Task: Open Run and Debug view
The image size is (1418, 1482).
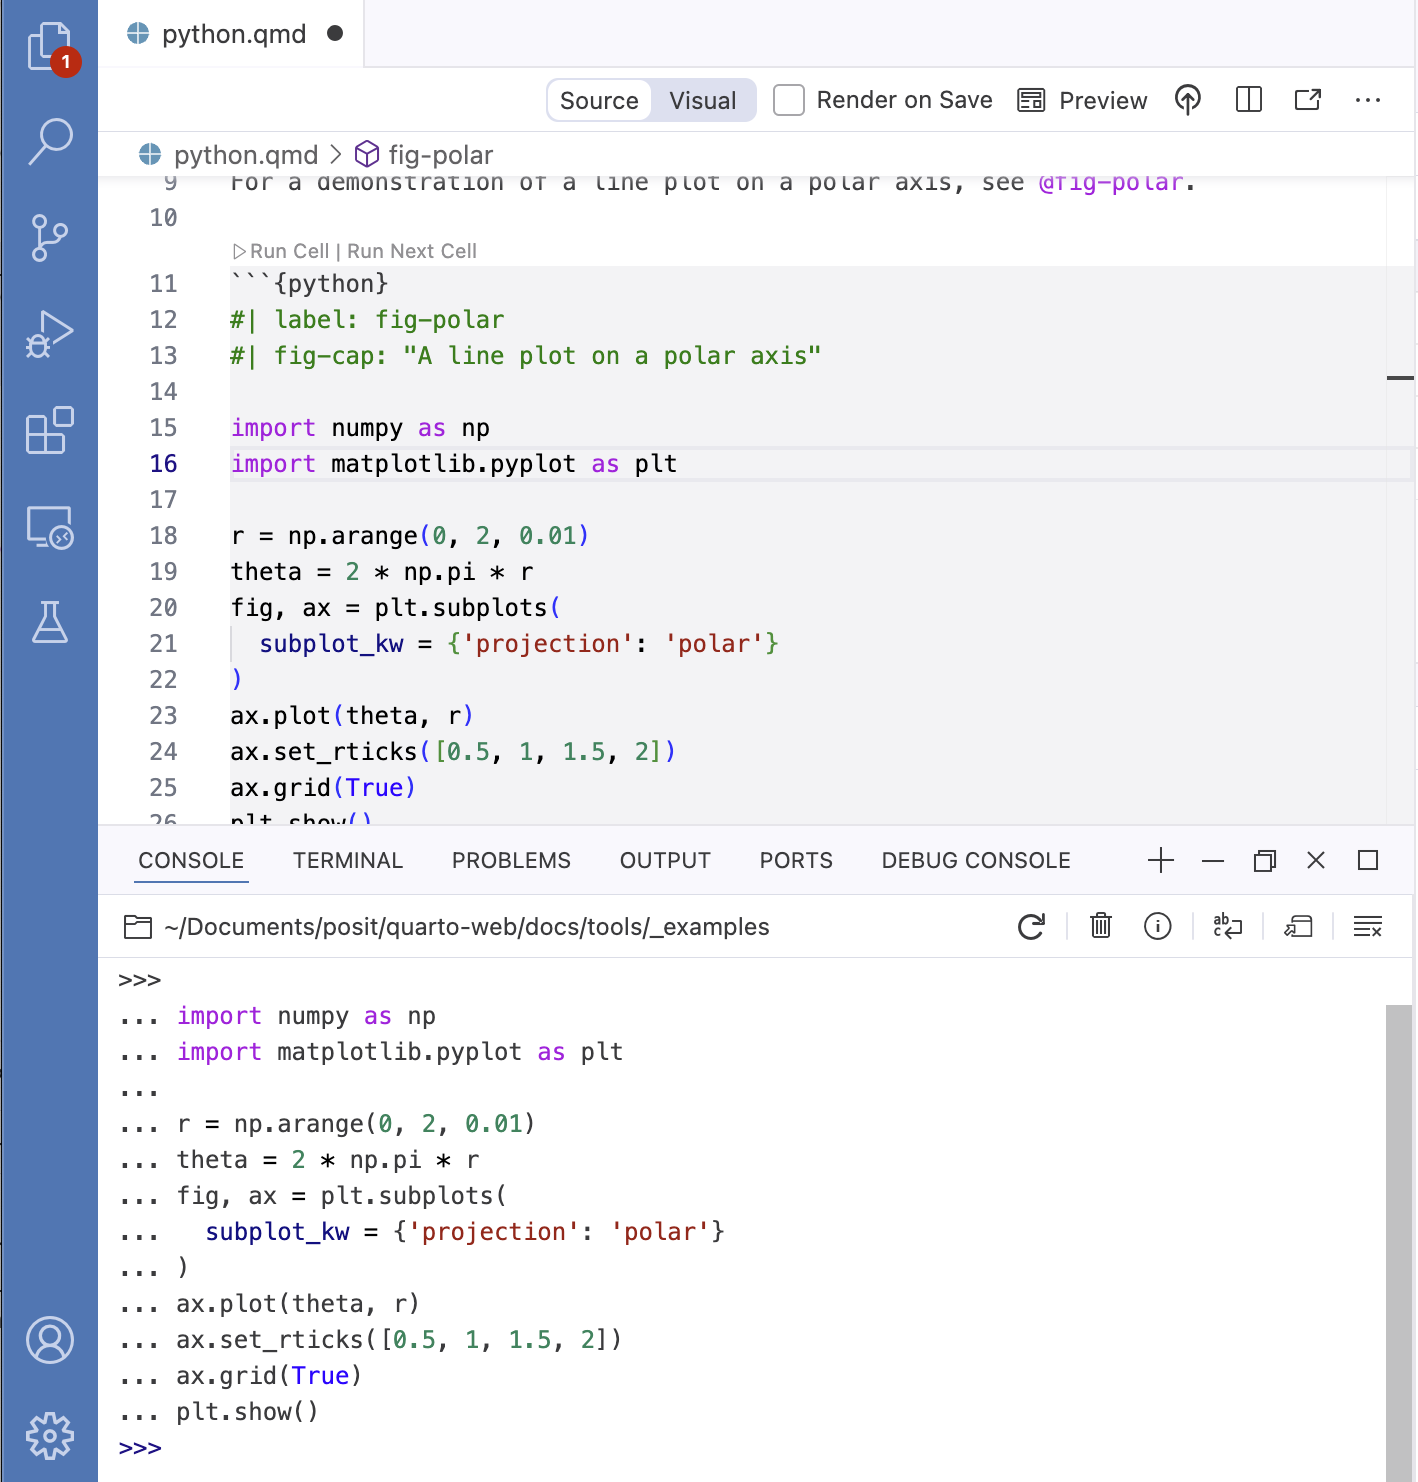Action: tap(50, 334)
